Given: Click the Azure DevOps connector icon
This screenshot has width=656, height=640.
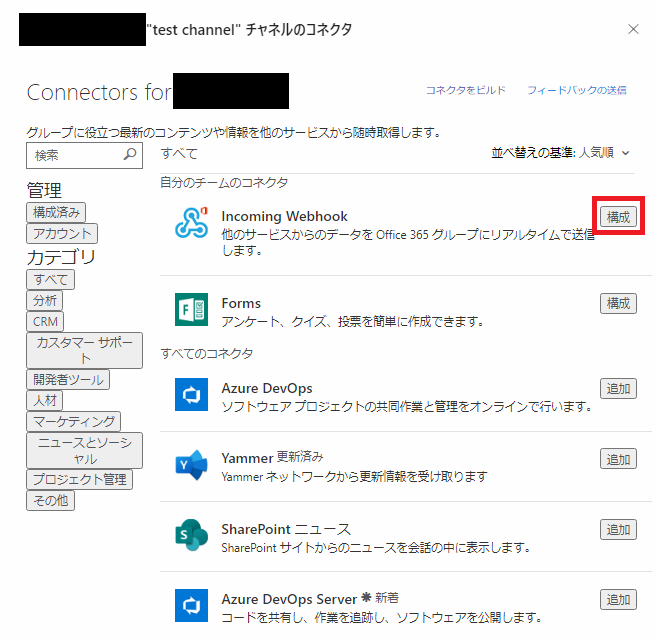Looking at the screenshot, I should [191, 394].
